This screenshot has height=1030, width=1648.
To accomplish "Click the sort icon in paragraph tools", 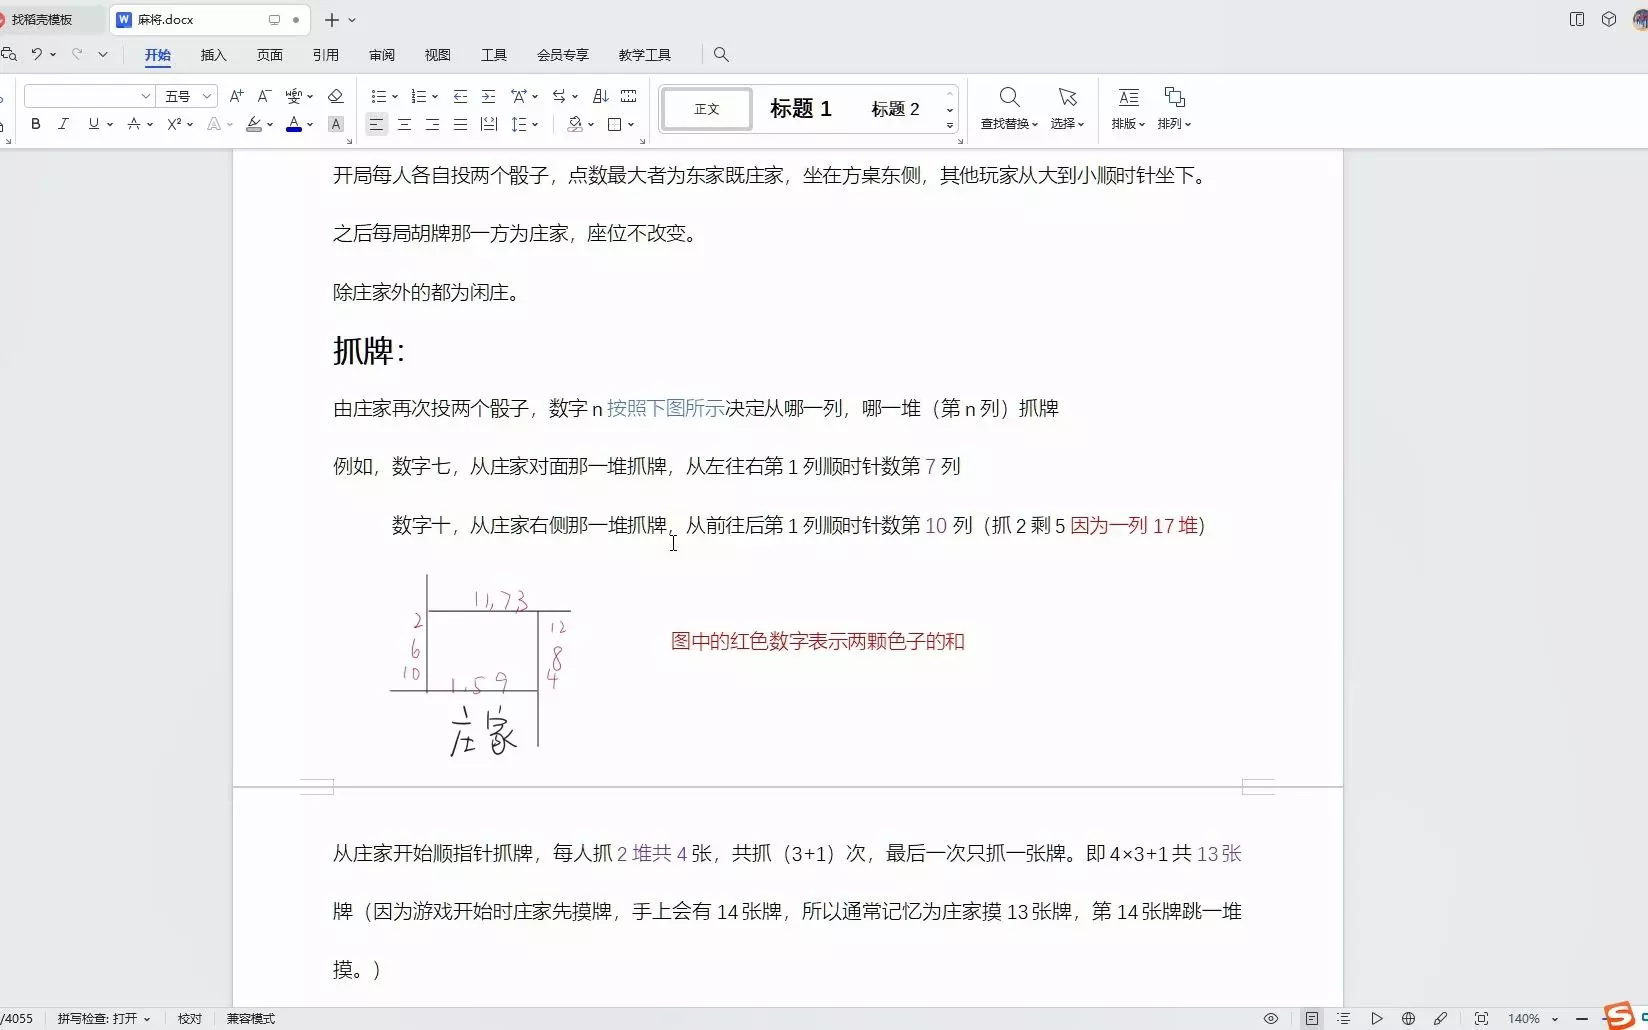I will (x=600, y=96).
